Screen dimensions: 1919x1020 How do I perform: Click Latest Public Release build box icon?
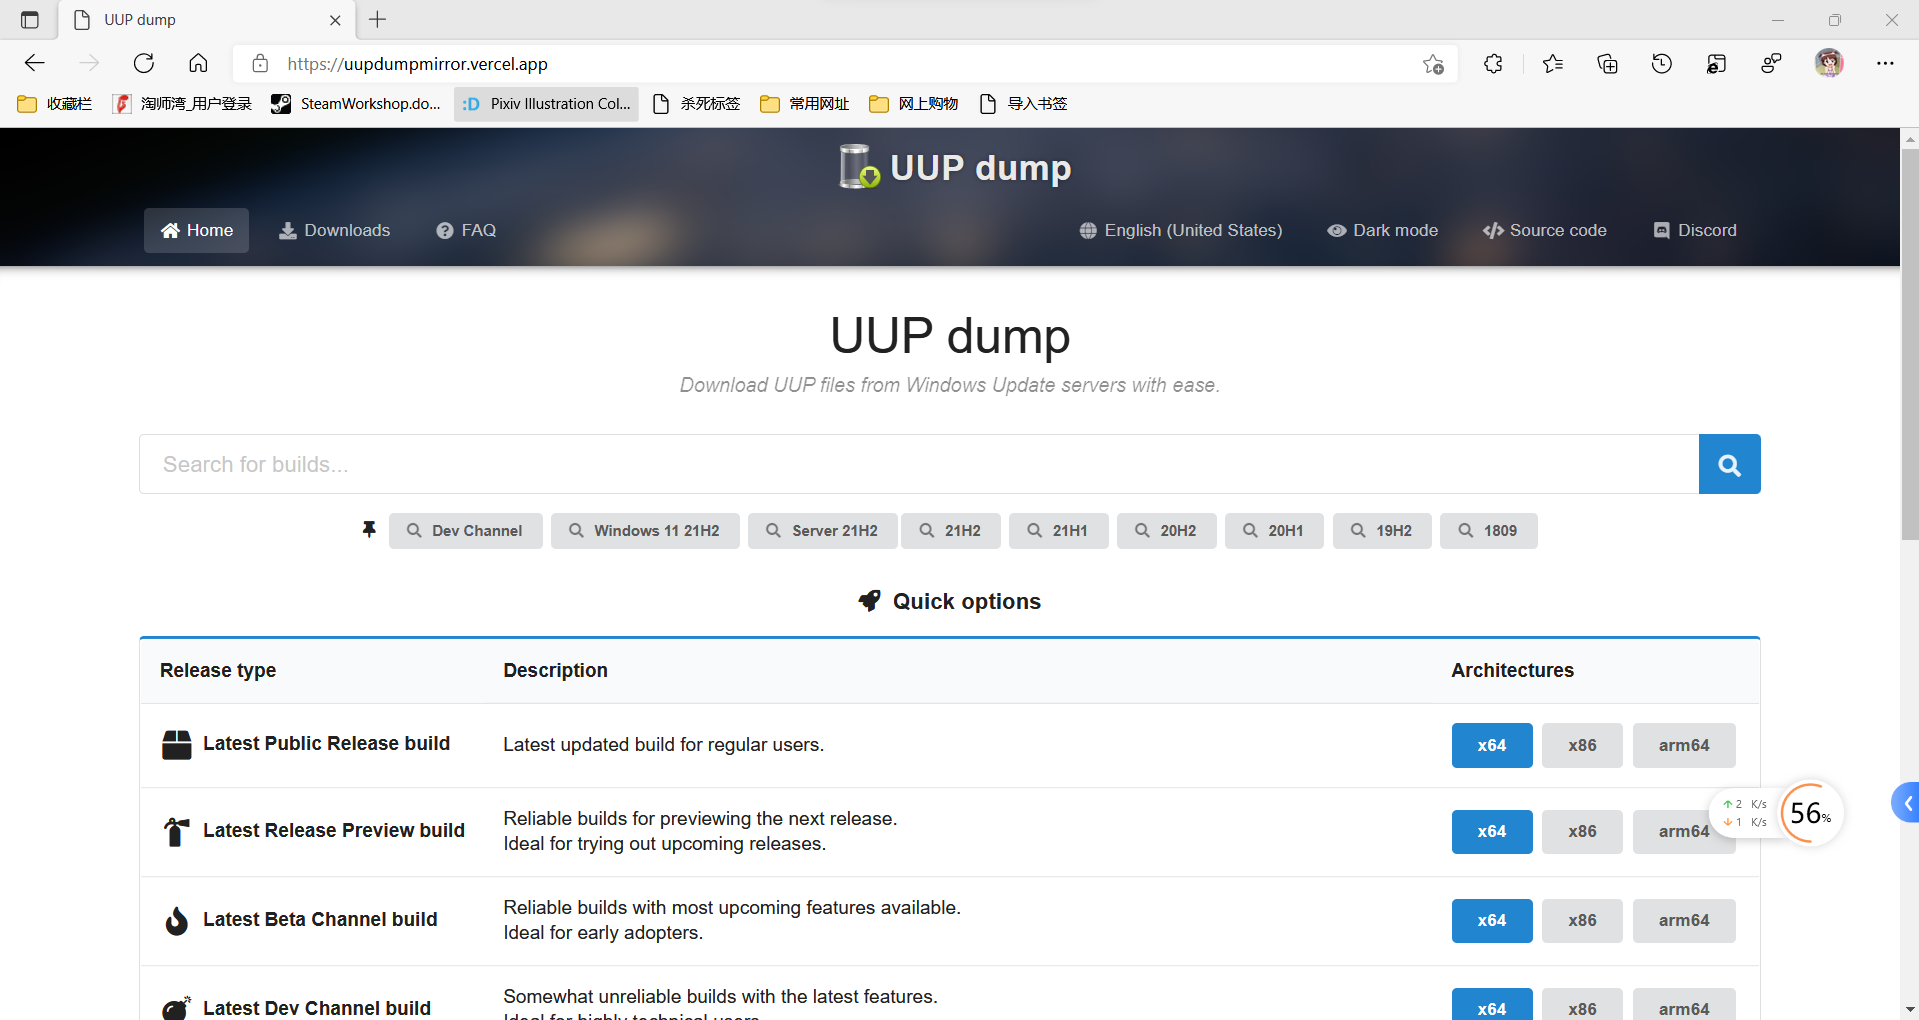[177, 745]
